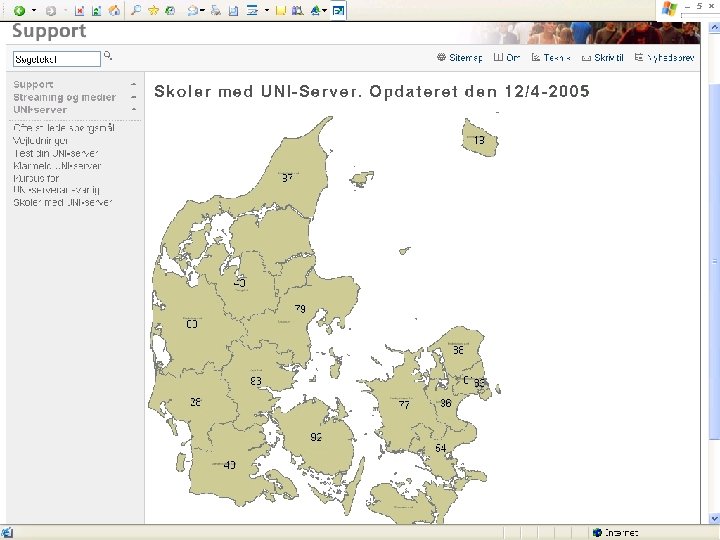720x540 pixels.
Task: Click the Edit page toolbar icon
Action: tap(233, 10)
